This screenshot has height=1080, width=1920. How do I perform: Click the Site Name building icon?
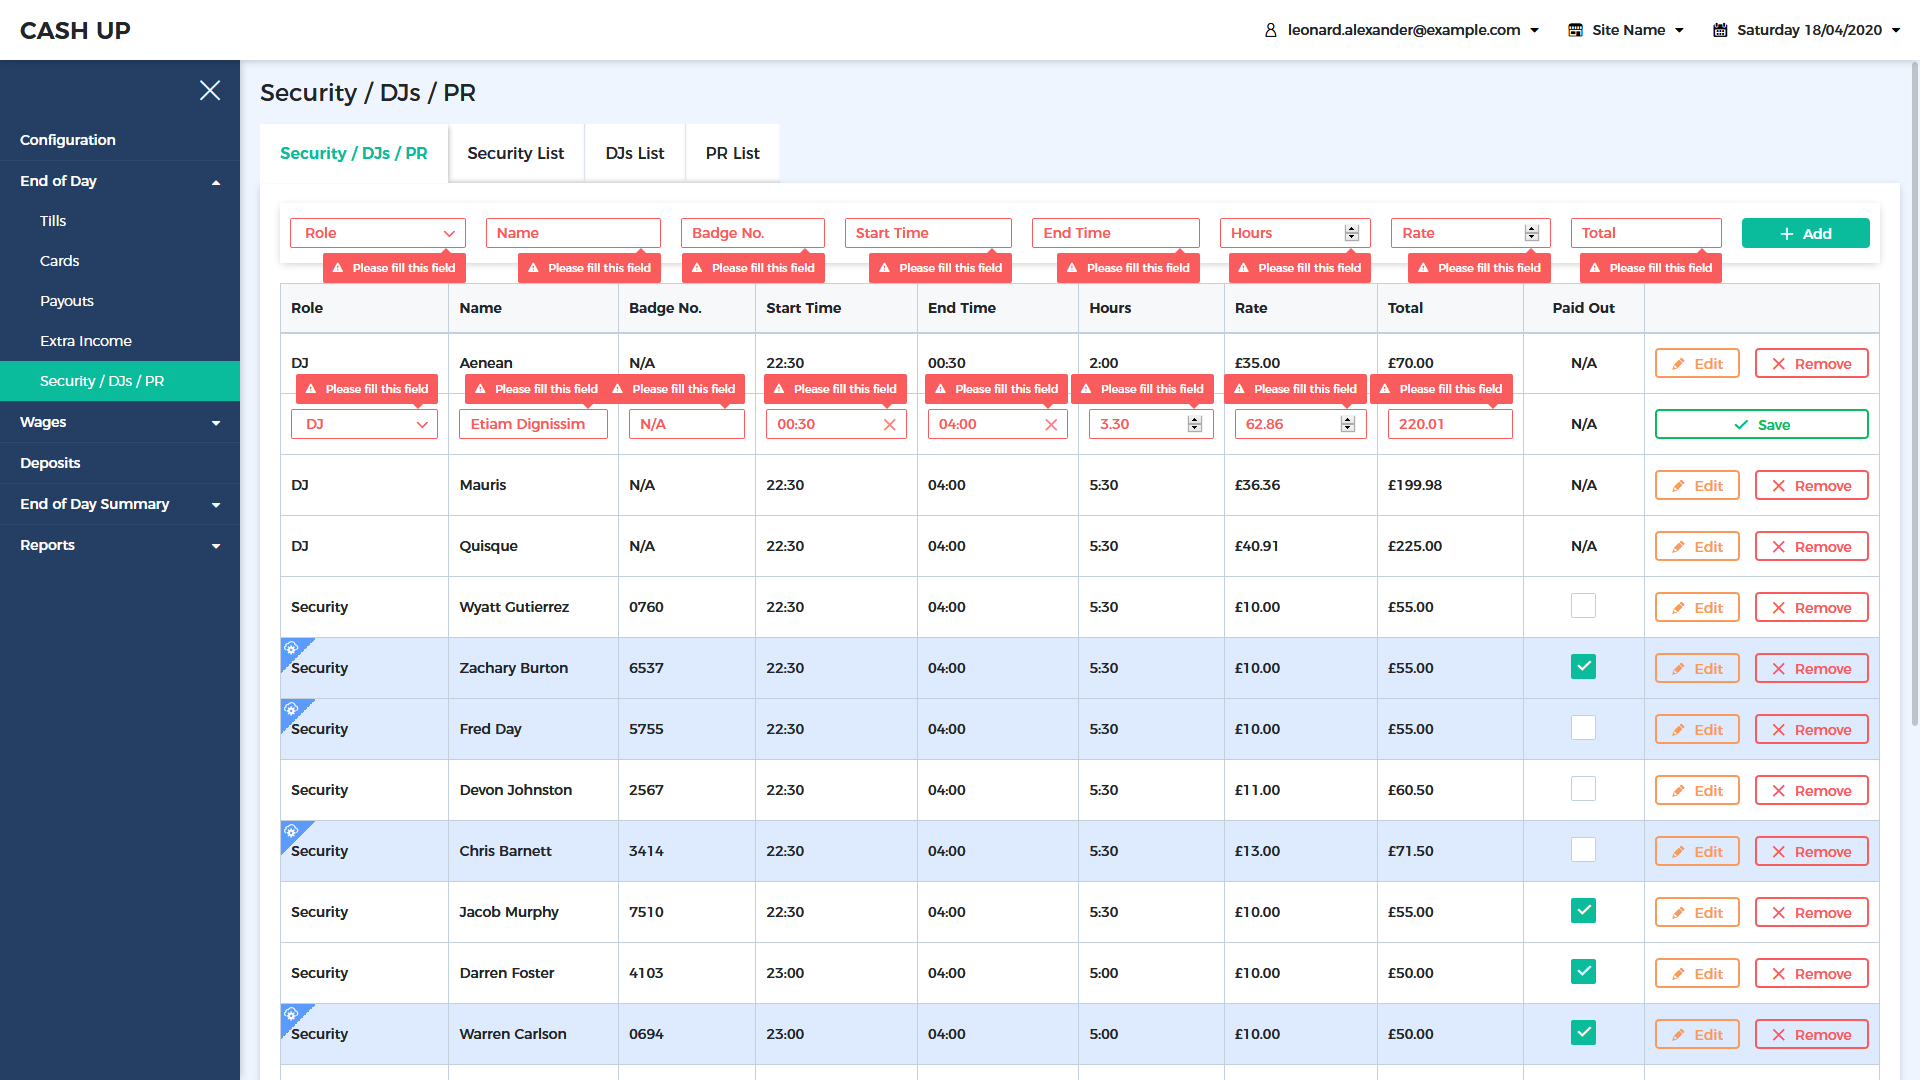point(1575,30)
